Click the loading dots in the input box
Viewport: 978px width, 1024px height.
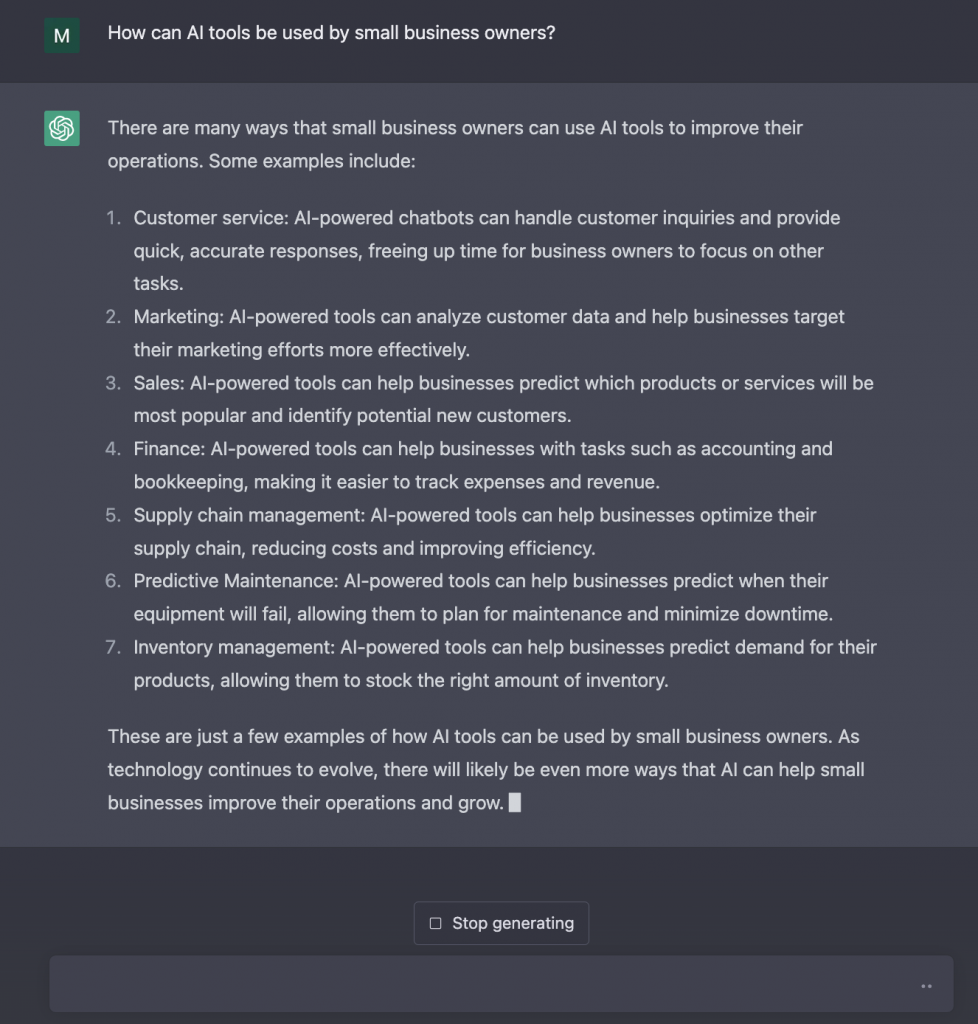coord(926,986)
